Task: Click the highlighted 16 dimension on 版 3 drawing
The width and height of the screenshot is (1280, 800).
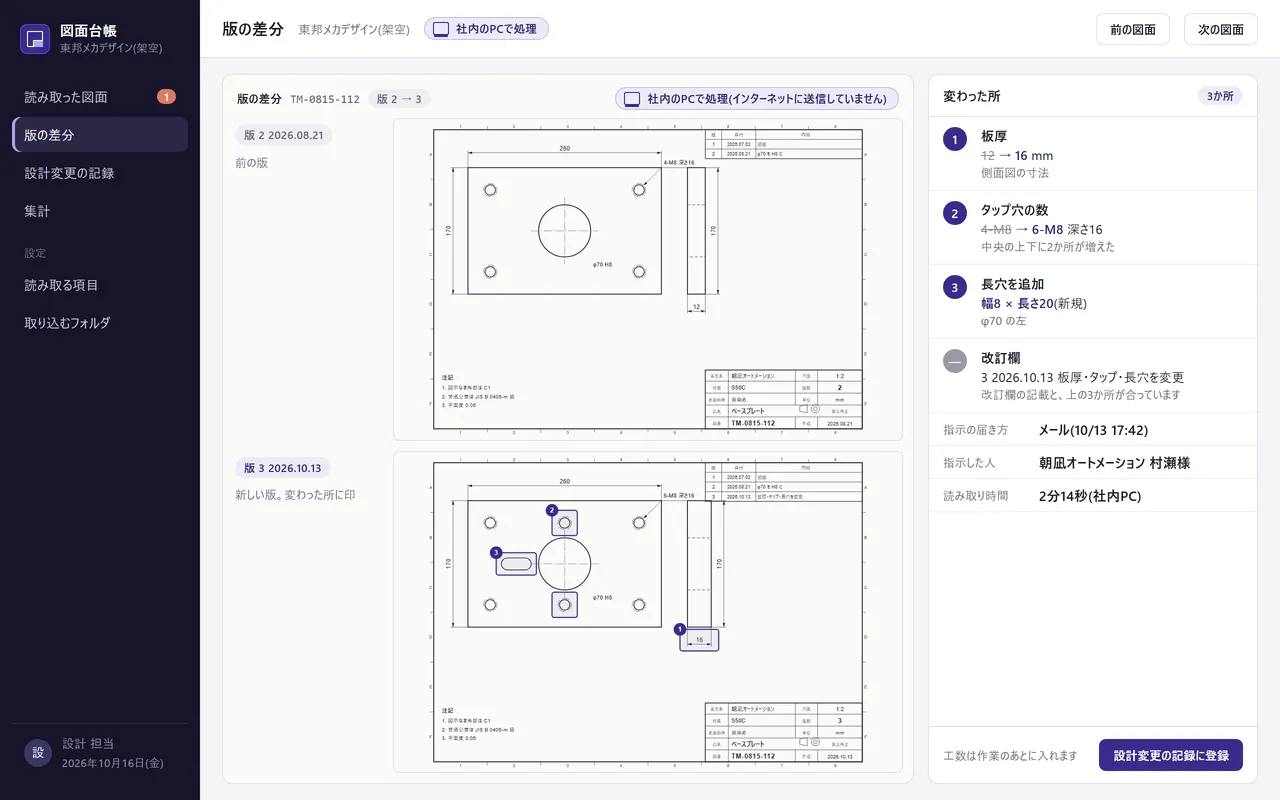Action: 699,640
